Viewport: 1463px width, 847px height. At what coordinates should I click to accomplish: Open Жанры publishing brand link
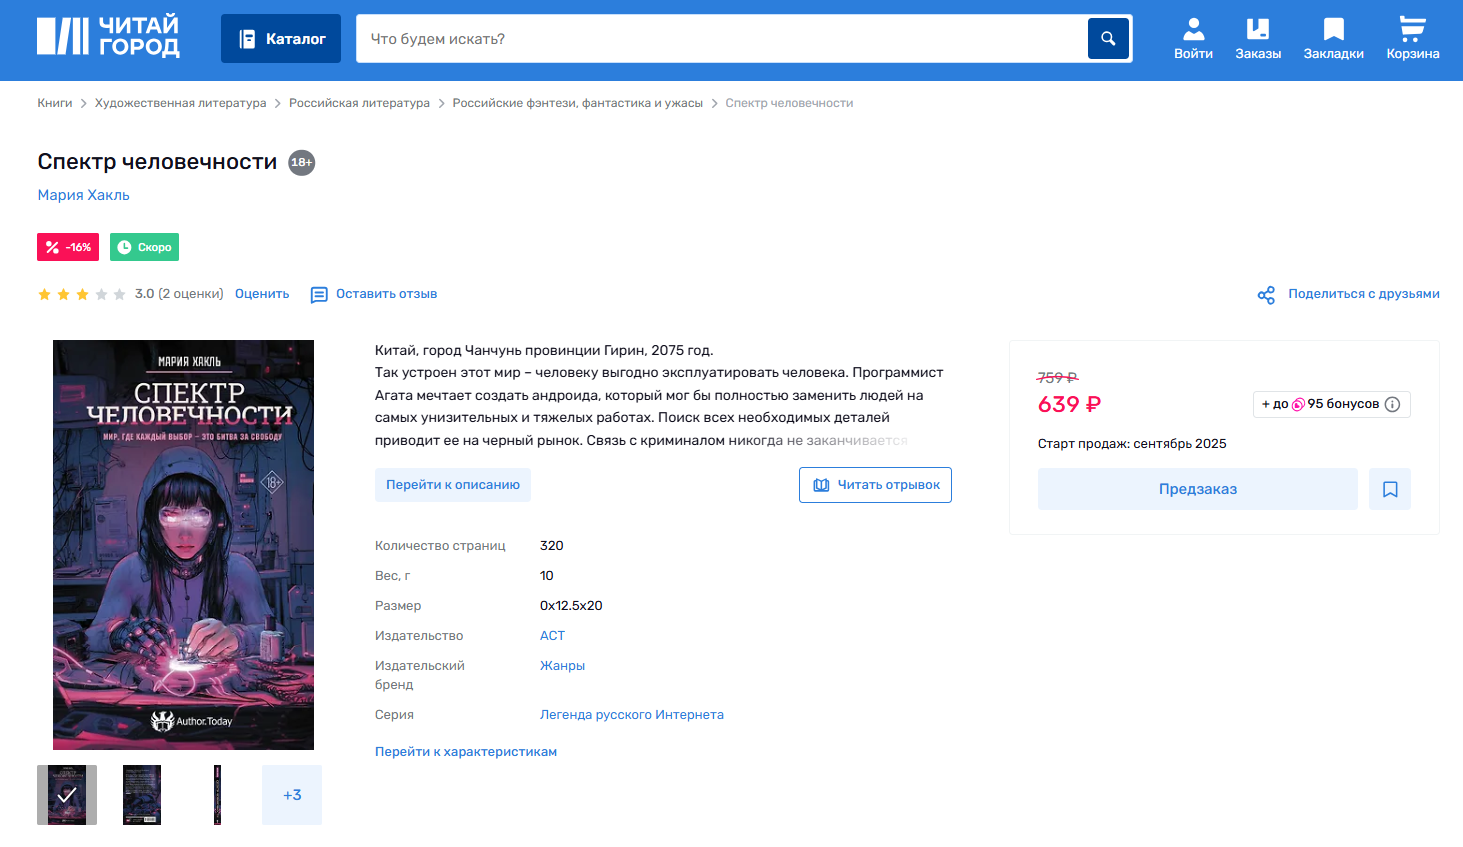click(562, 666)
